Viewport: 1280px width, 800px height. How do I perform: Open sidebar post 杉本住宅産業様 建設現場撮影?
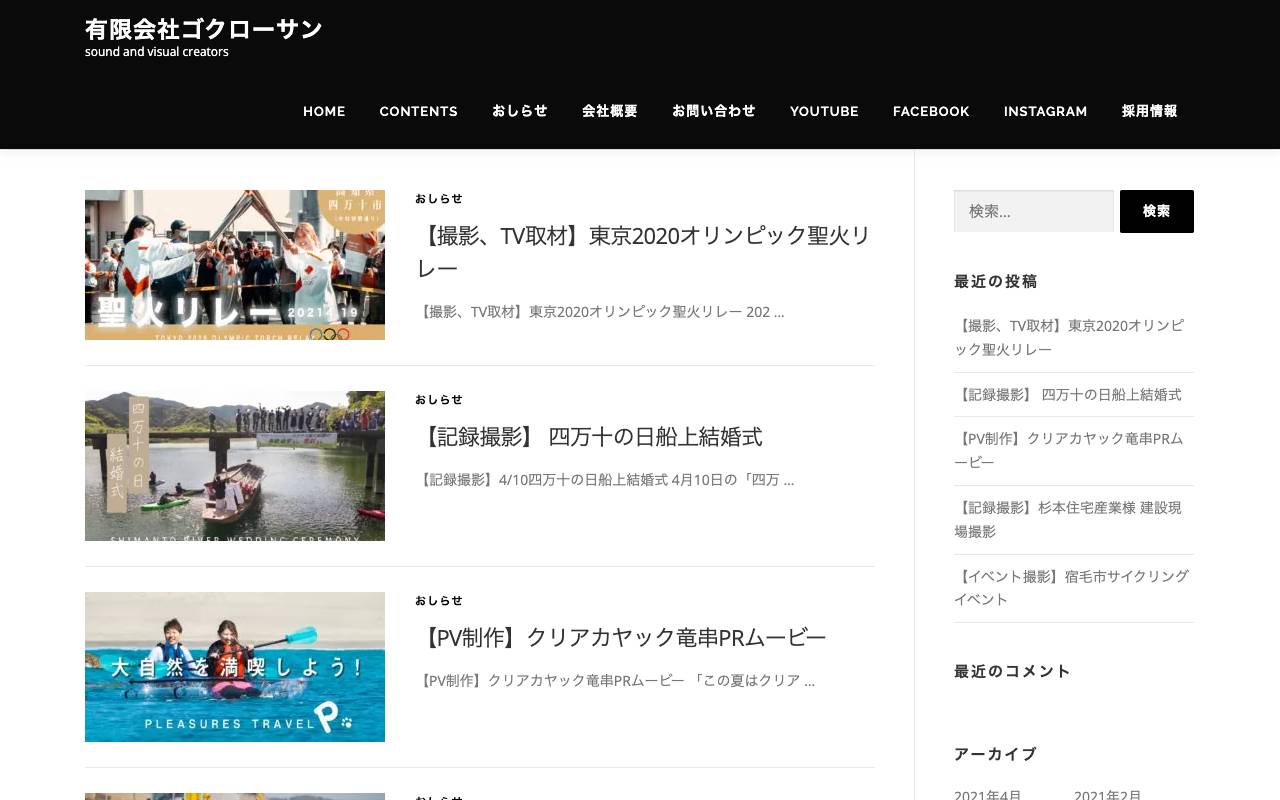point(1068,519)
